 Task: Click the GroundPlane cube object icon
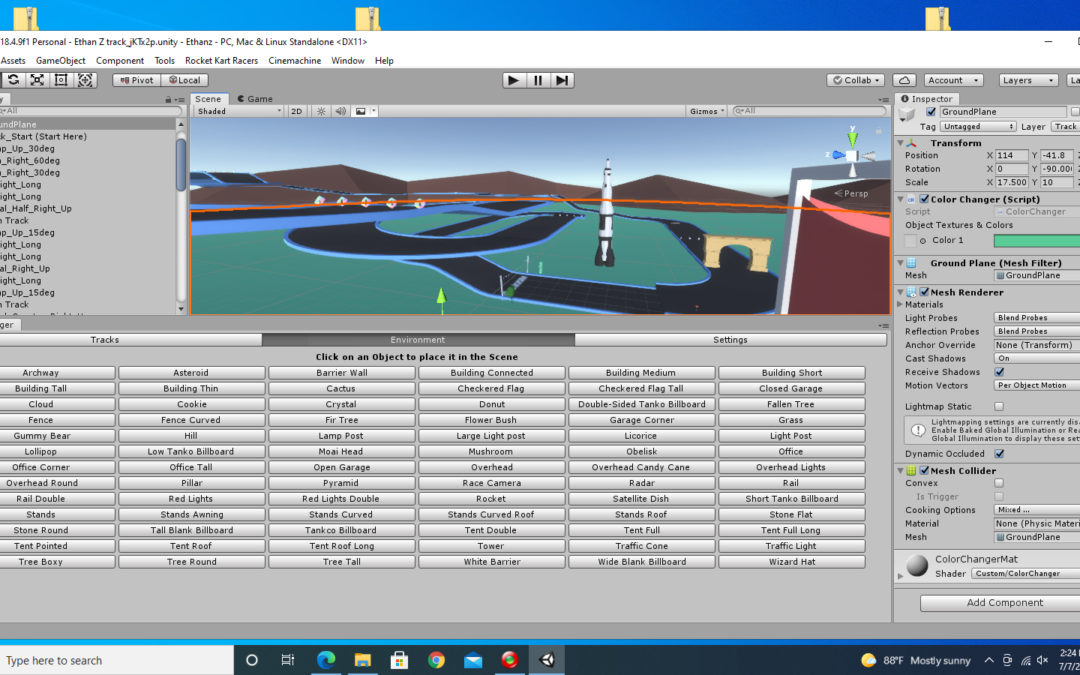908,114
